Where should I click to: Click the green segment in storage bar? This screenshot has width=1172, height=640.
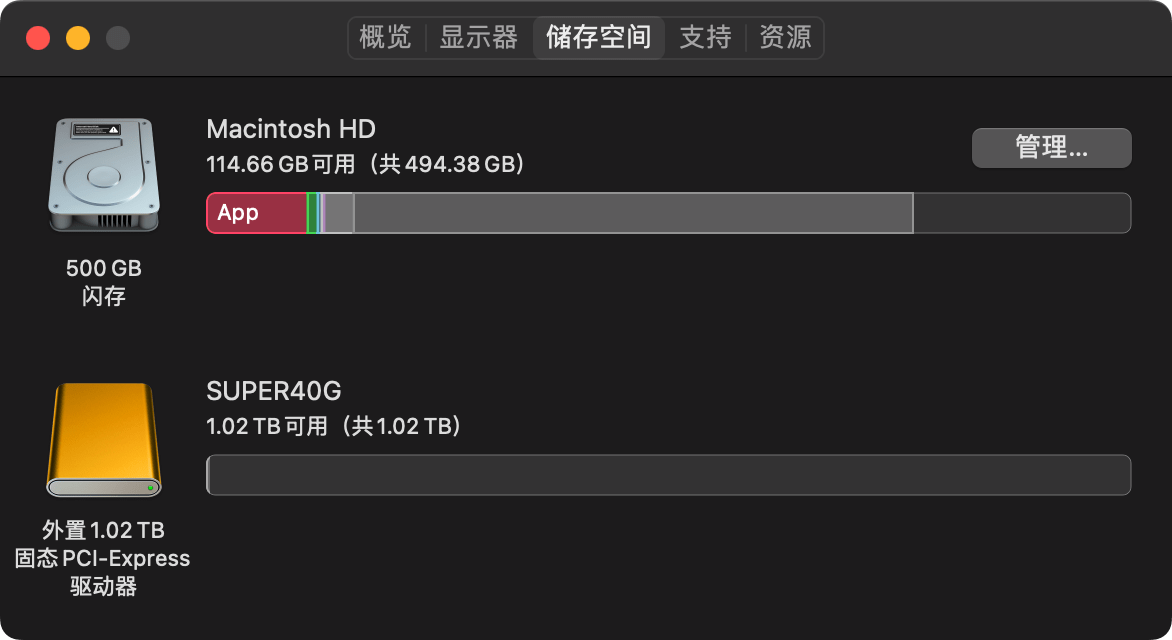point(312,213)
